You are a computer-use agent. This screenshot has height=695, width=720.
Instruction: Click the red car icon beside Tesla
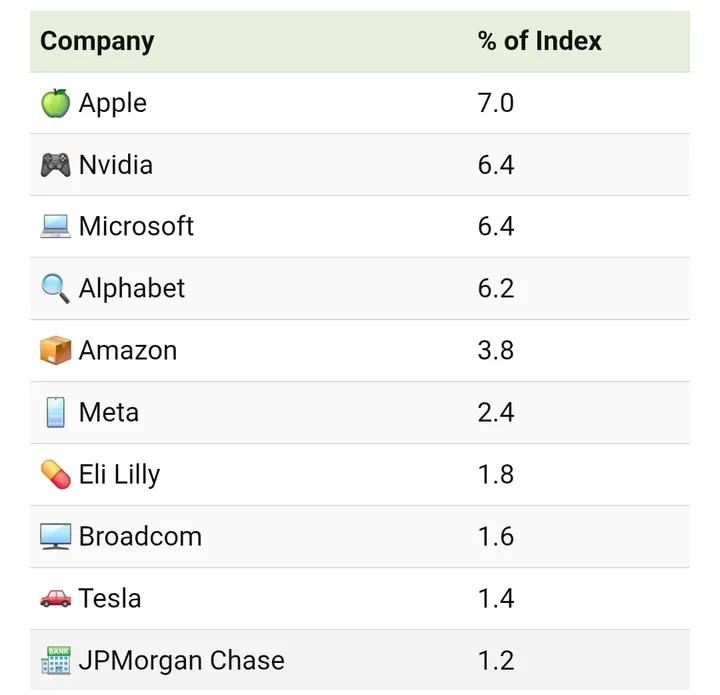click(55, 599)
